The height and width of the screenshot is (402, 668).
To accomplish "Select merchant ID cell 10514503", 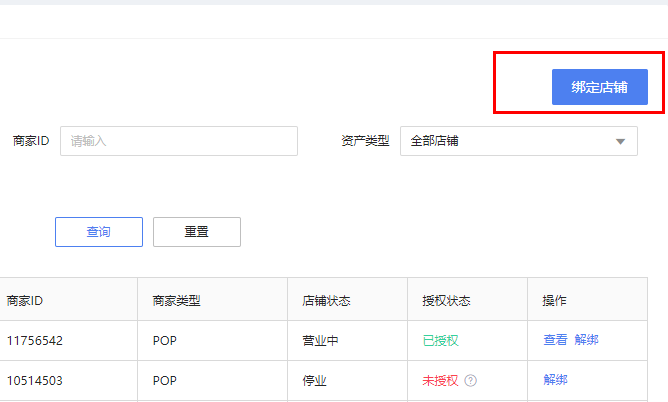I will tap(35, 380).
